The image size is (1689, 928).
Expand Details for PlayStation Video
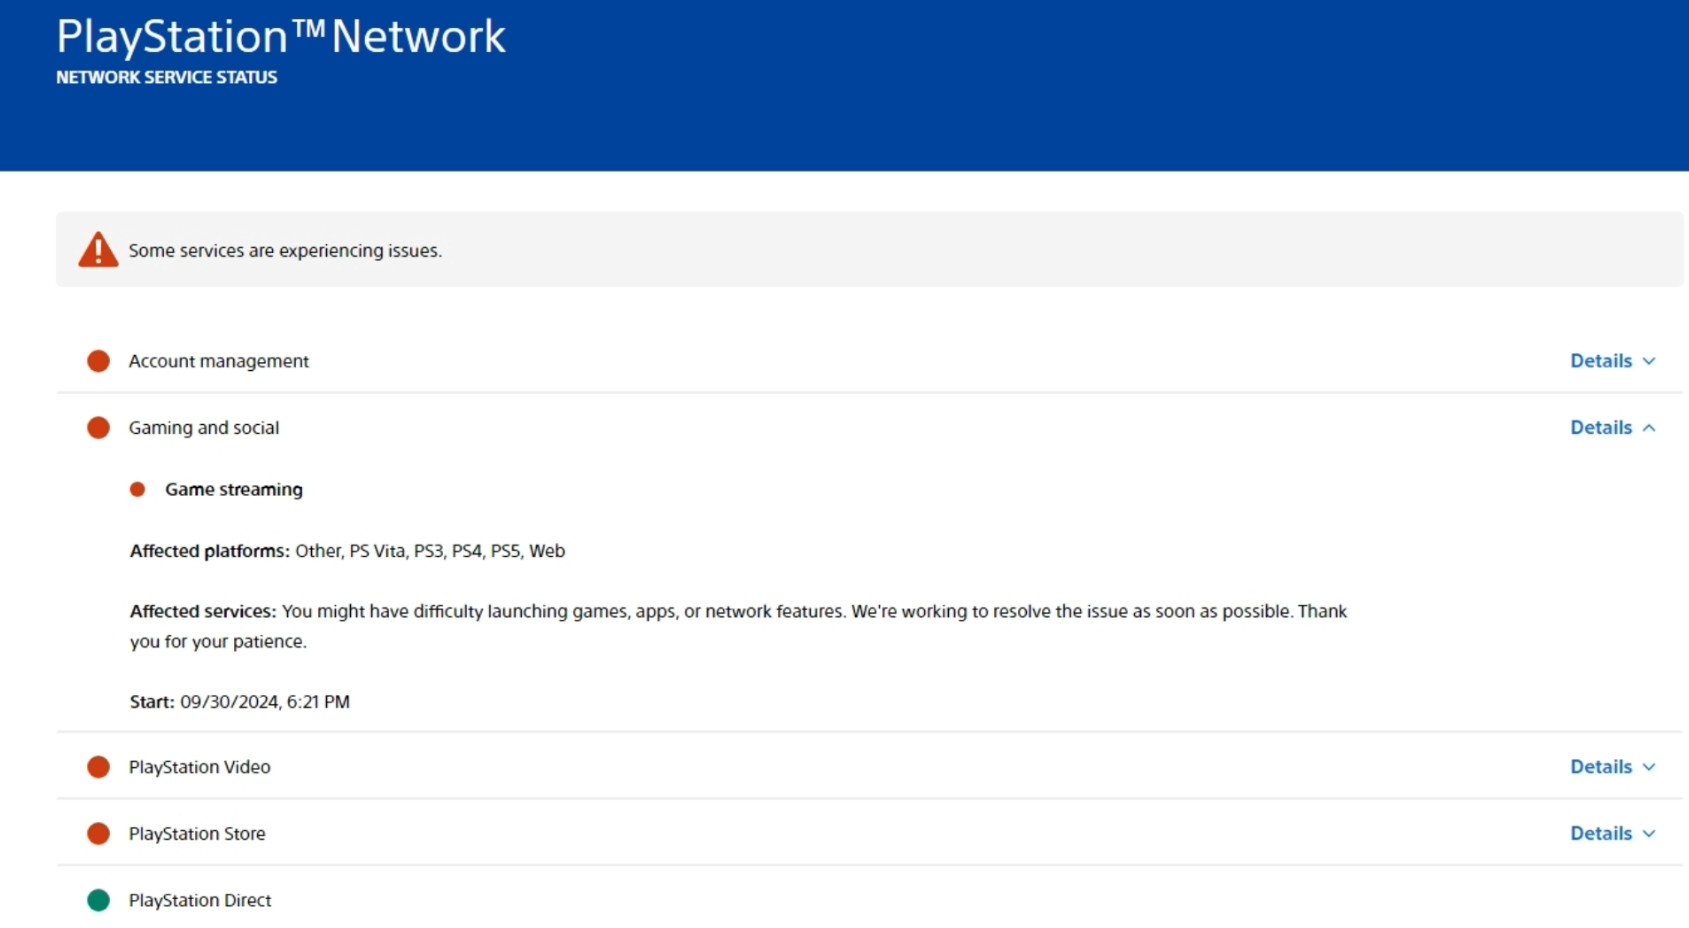1612,767
